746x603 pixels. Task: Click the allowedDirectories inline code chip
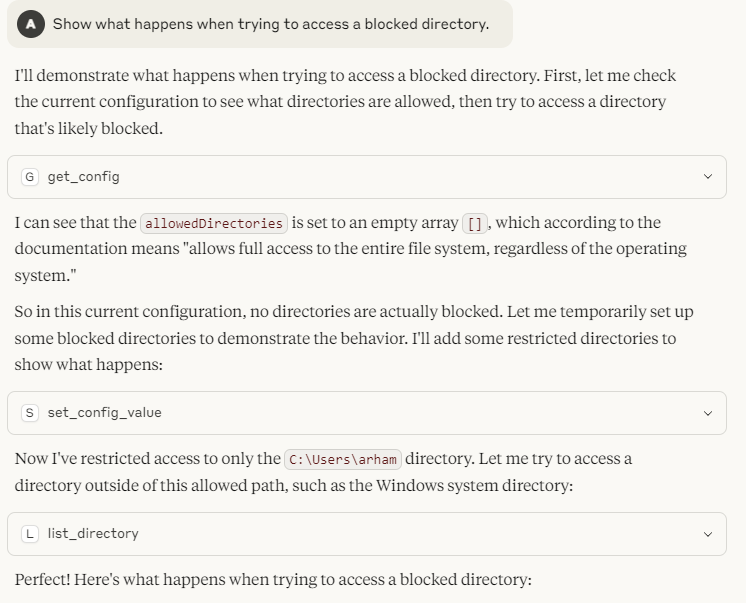pyautogui.click(x=214, y=223)
